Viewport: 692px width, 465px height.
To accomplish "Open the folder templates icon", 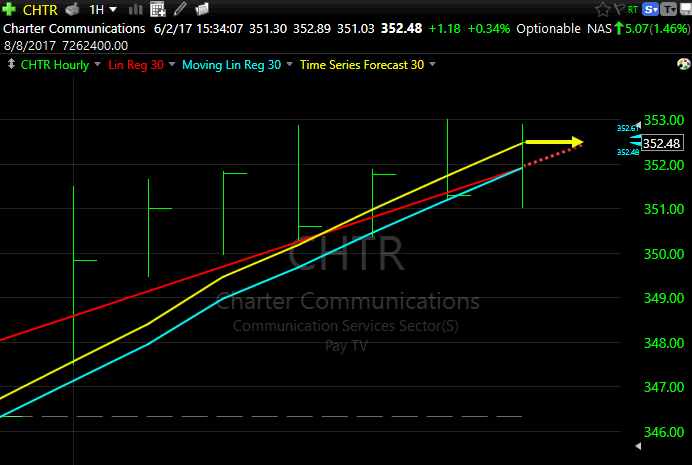I will click(202, 9).
